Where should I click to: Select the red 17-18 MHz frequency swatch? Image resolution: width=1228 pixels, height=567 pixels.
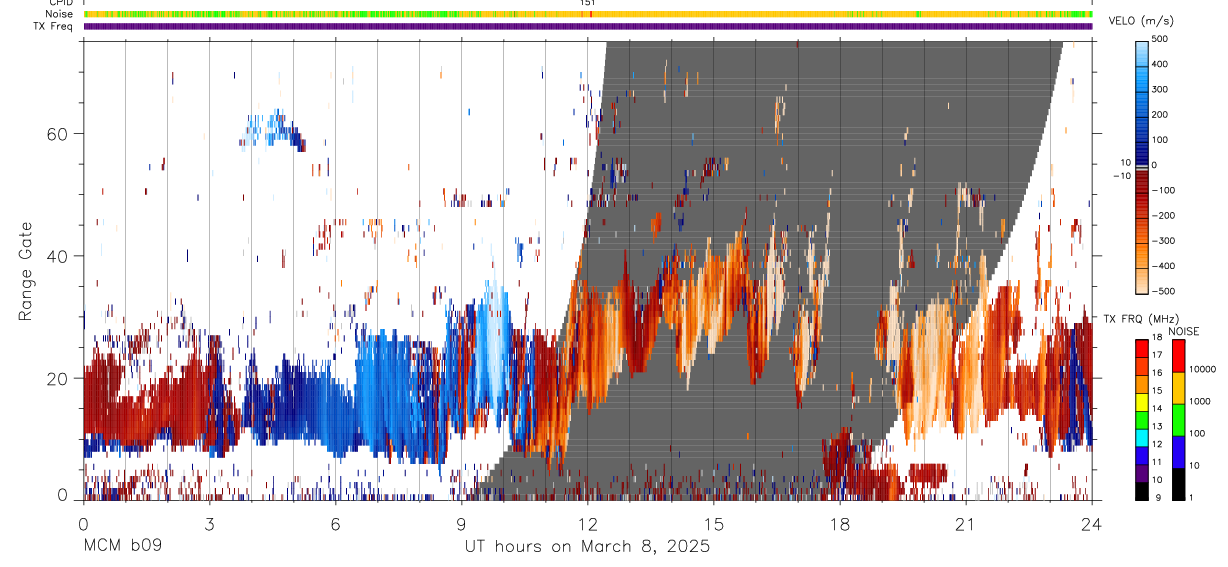(x=1142, y=348)
